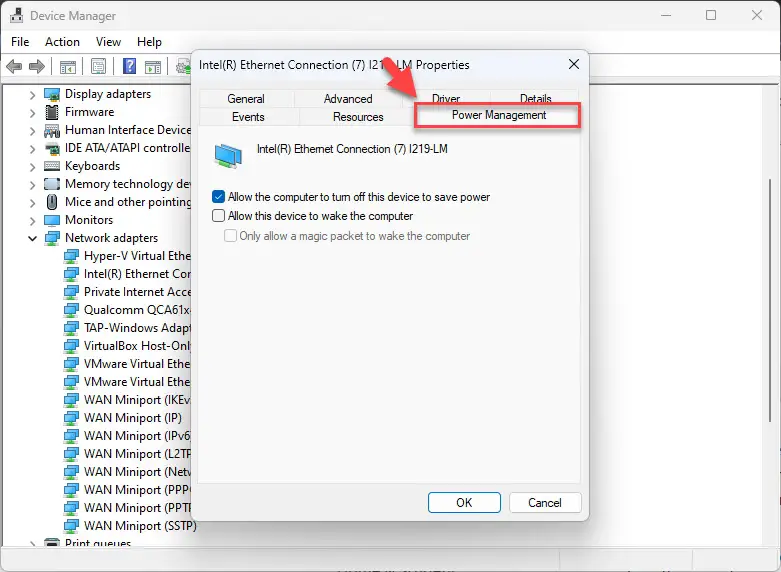Click the Mice and other pointing devices icon
This screenshot has height=572, width=781.
click(x=52, y=202)
